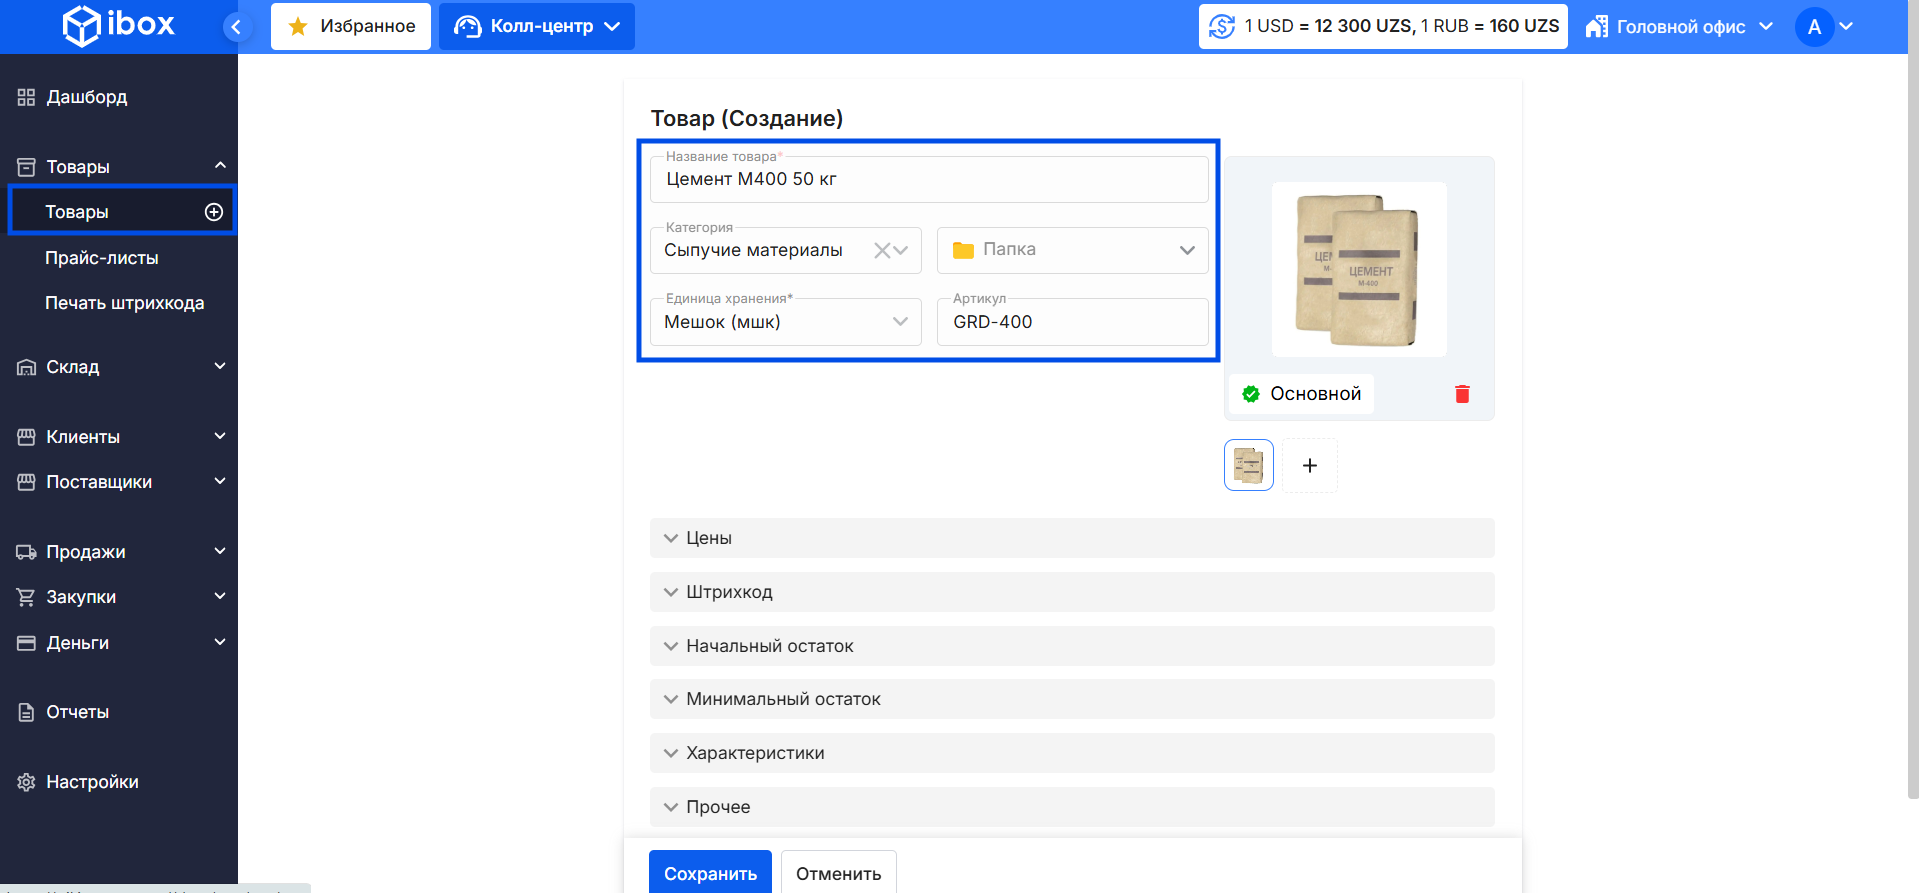The image size is (1919, 893).
Task: Toggle Основной main image marker
Action: click(1302, 394)
